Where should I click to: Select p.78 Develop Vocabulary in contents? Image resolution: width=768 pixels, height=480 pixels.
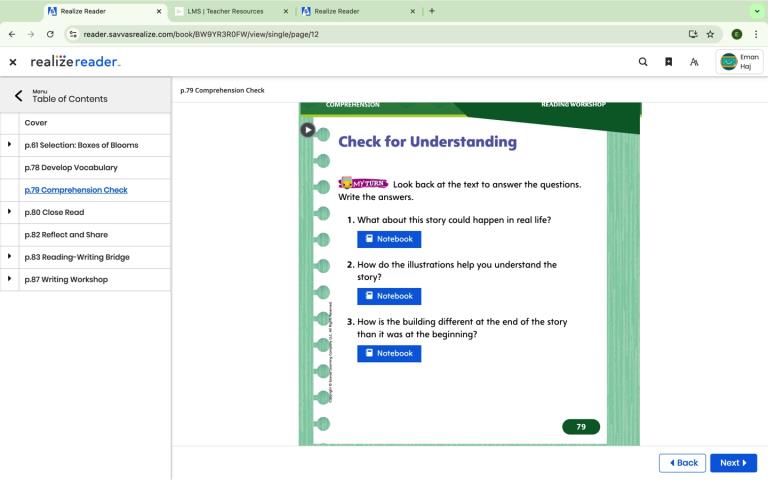pyautogui.click(x=71, y=168)
